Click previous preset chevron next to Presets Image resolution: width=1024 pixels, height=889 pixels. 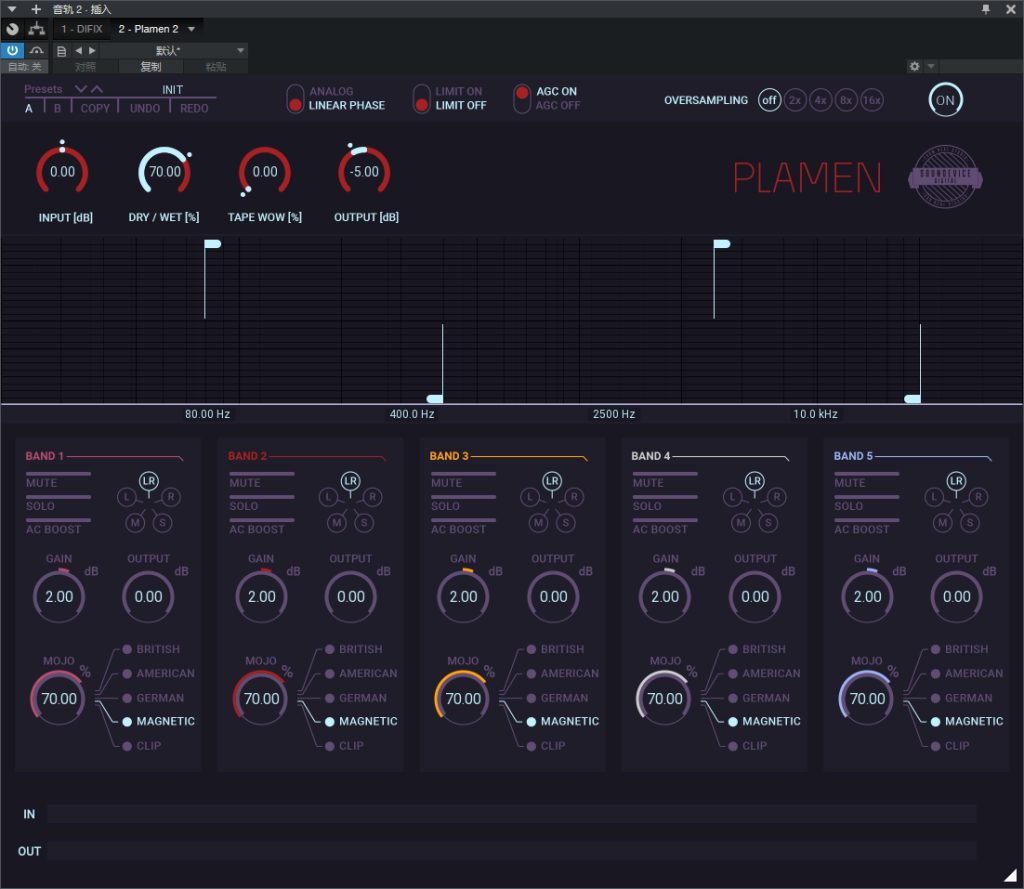(x=81, y=89)
